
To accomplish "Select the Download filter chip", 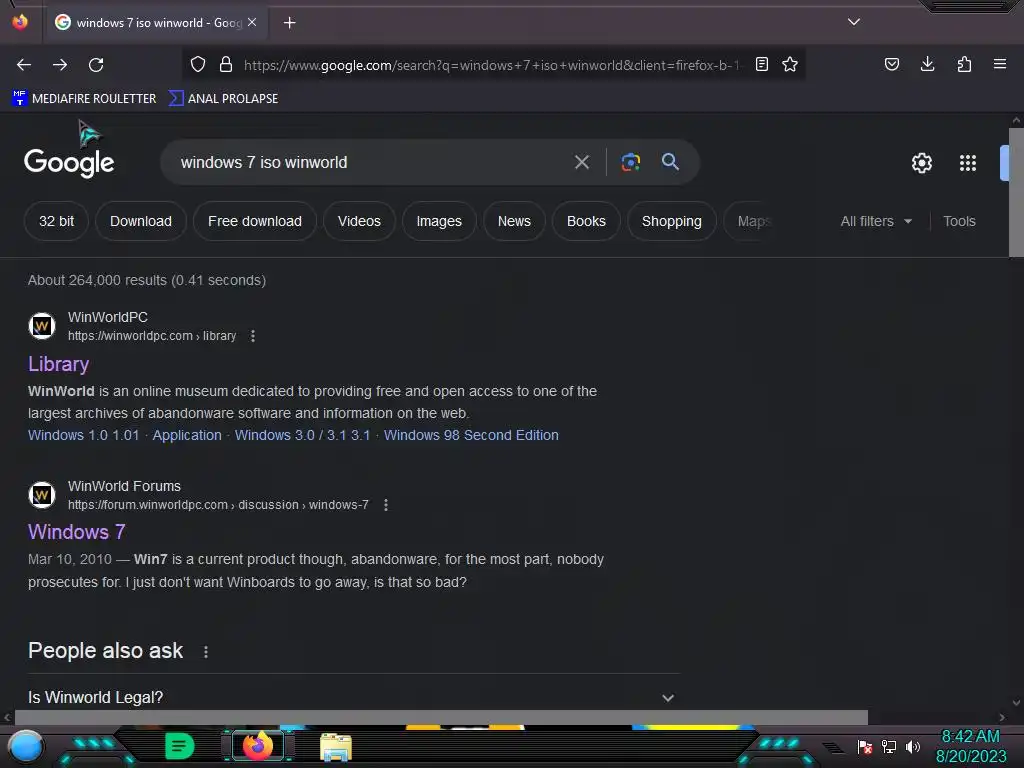I will (x=141, y=221).
